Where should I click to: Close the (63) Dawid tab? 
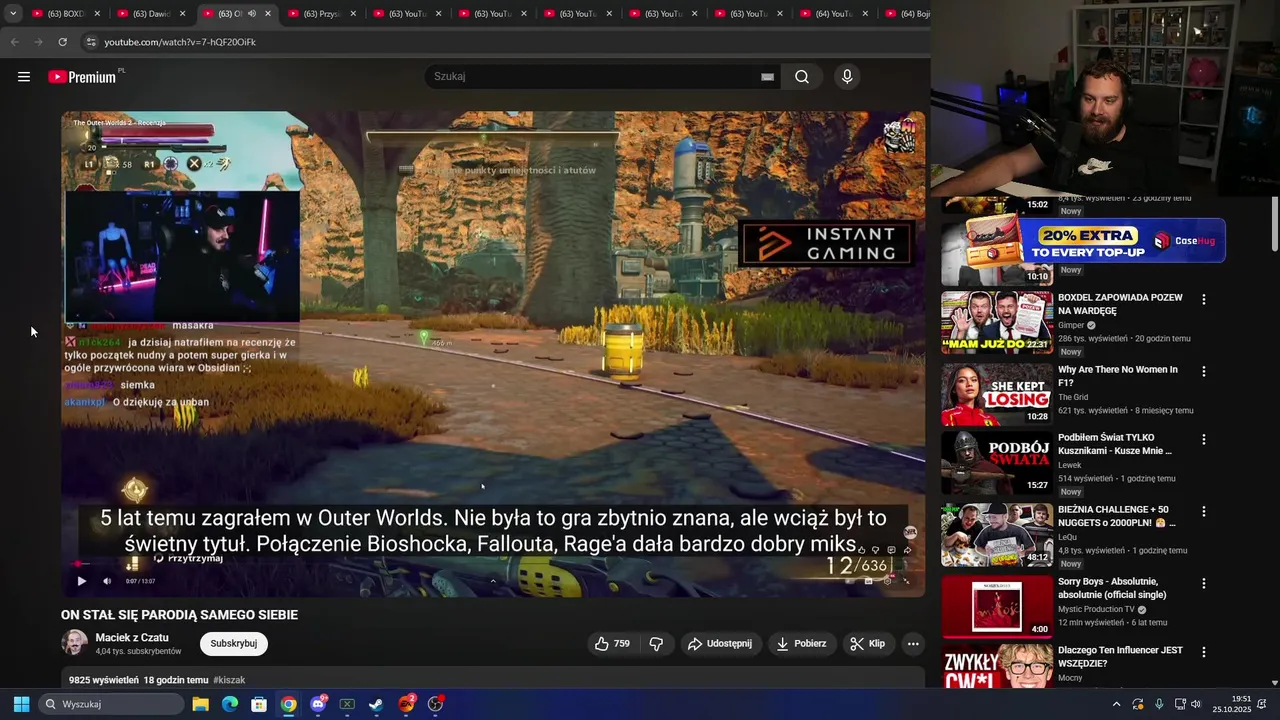(182, 14)
